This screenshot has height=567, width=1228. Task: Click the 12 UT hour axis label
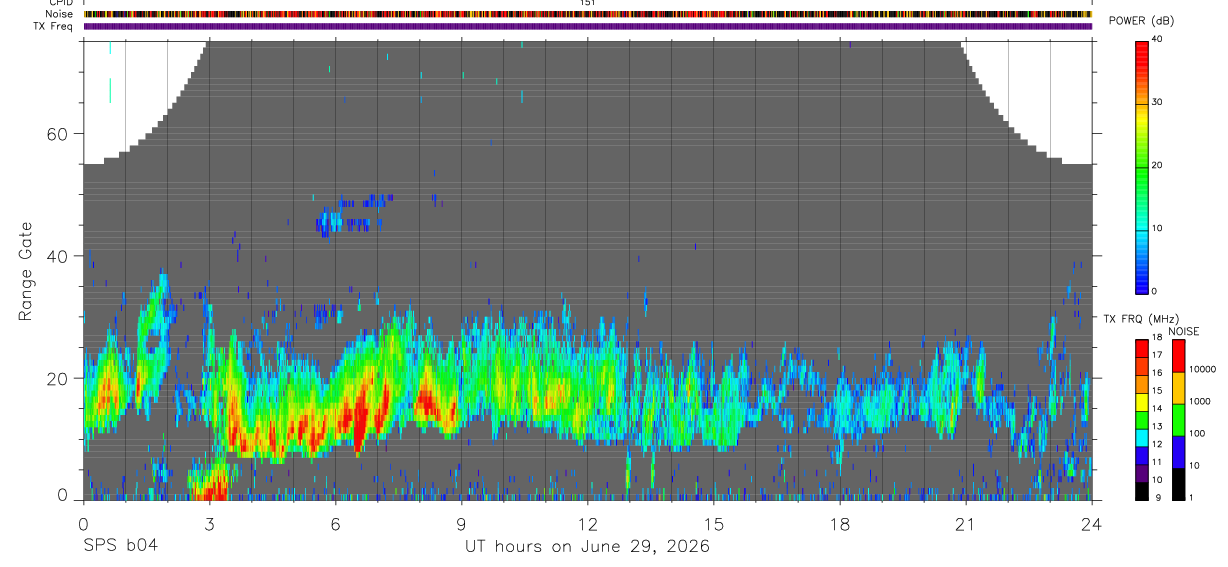[x=588, y=524]
